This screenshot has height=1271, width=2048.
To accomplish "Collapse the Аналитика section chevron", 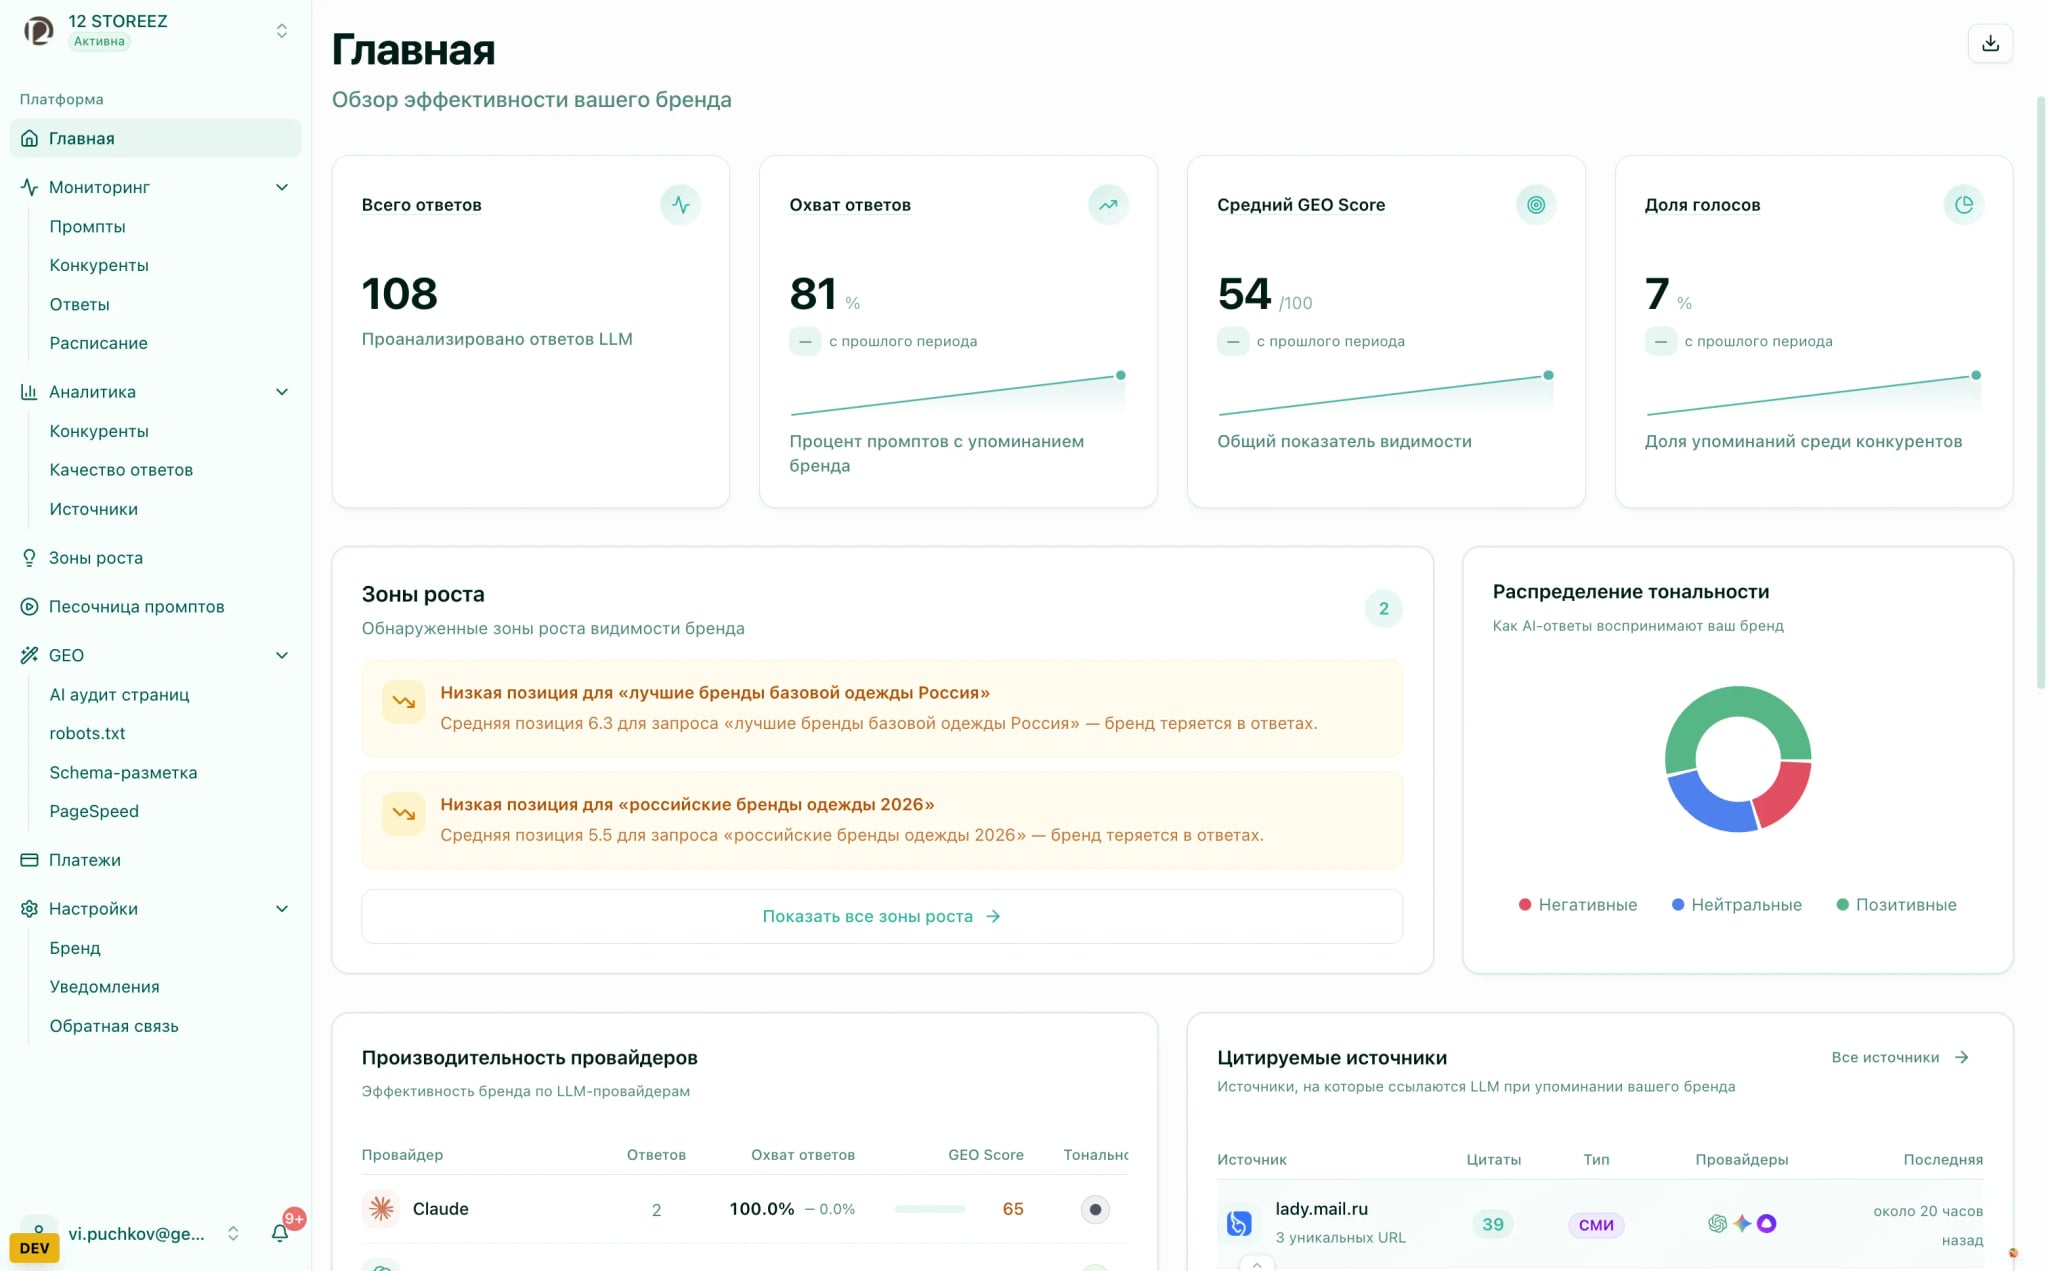I will coord(282,391).
